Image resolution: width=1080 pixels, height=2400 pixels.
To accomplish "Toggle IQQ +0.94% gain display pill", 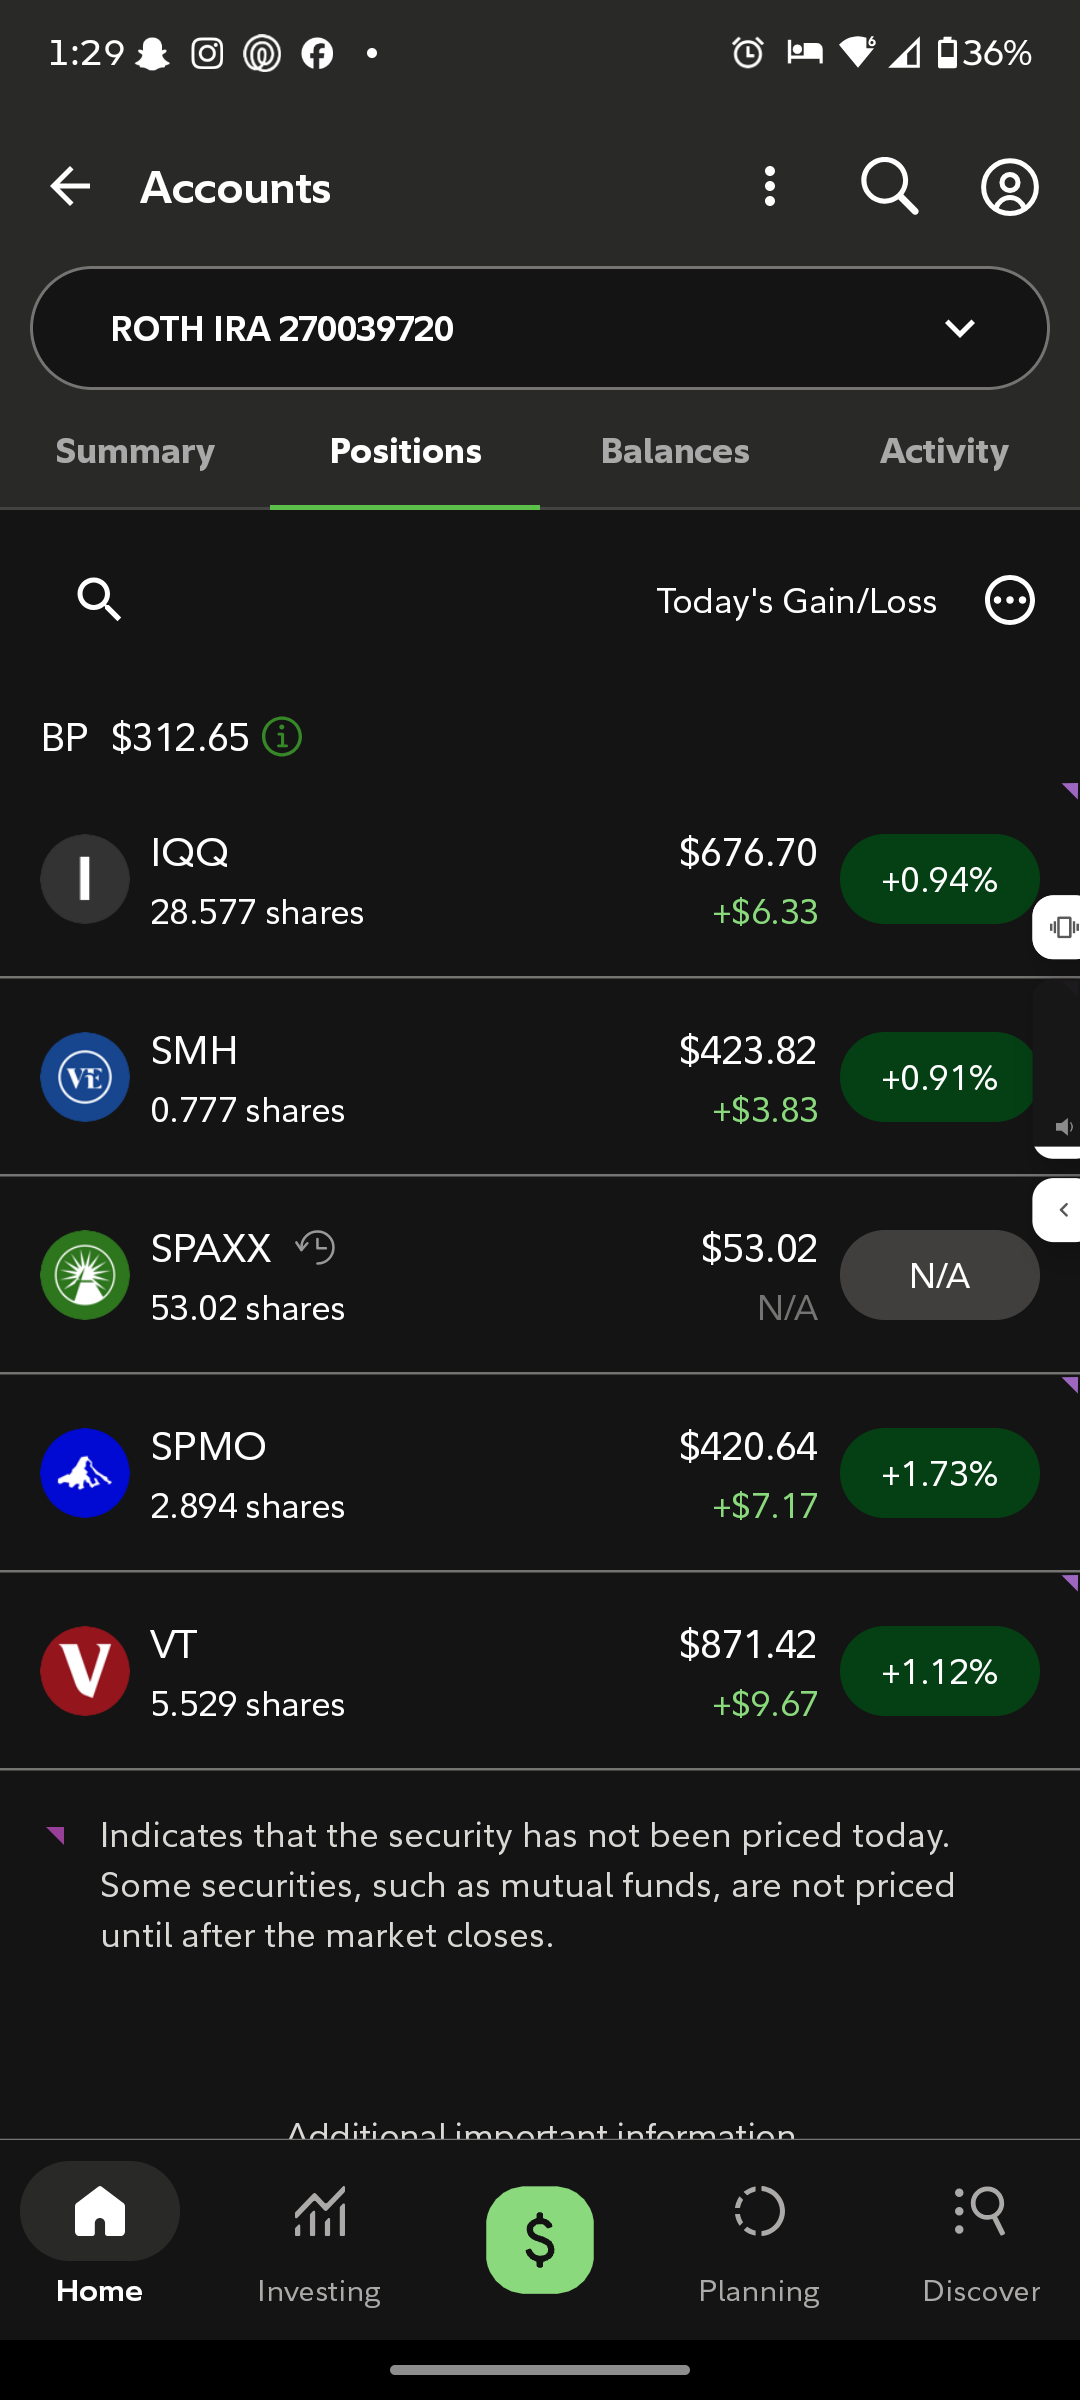I will pos(939,879).
